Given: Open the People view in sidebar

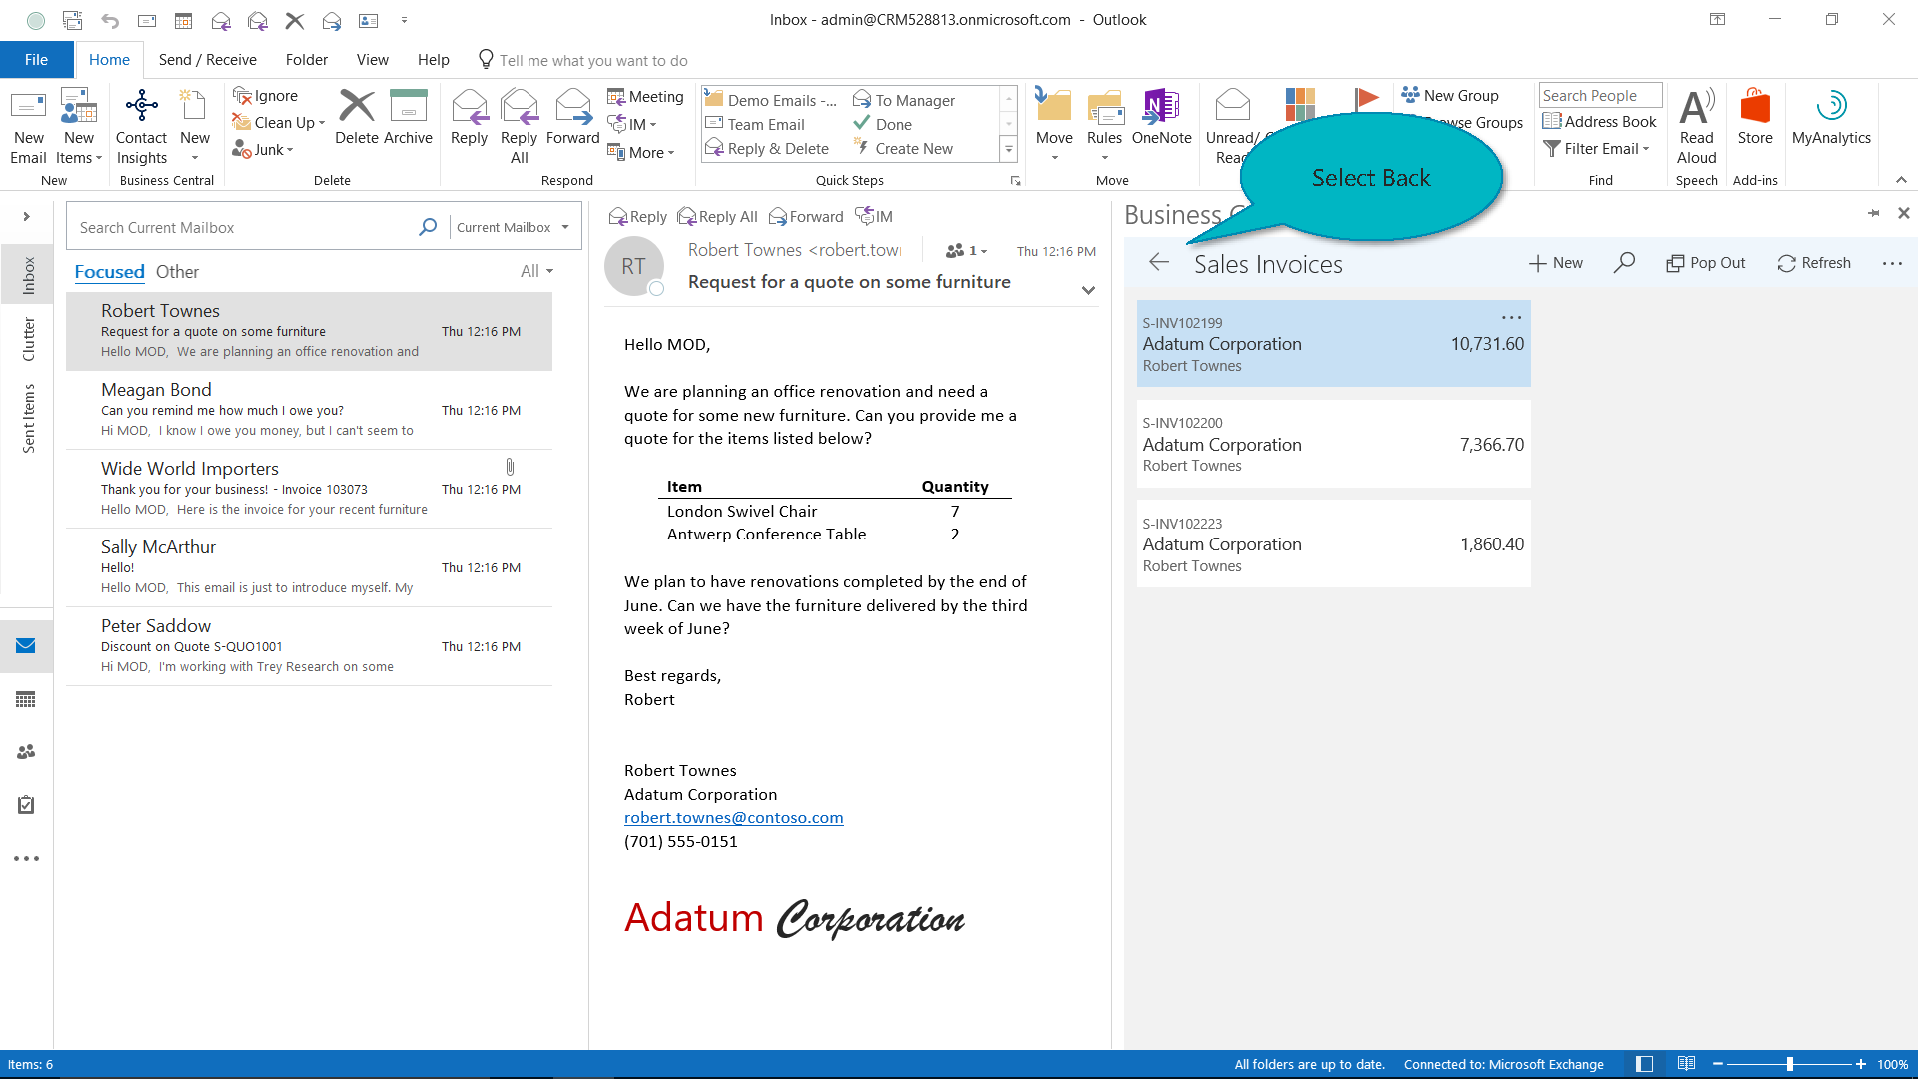Looking at the screenshot, I should tap(26, 752).
